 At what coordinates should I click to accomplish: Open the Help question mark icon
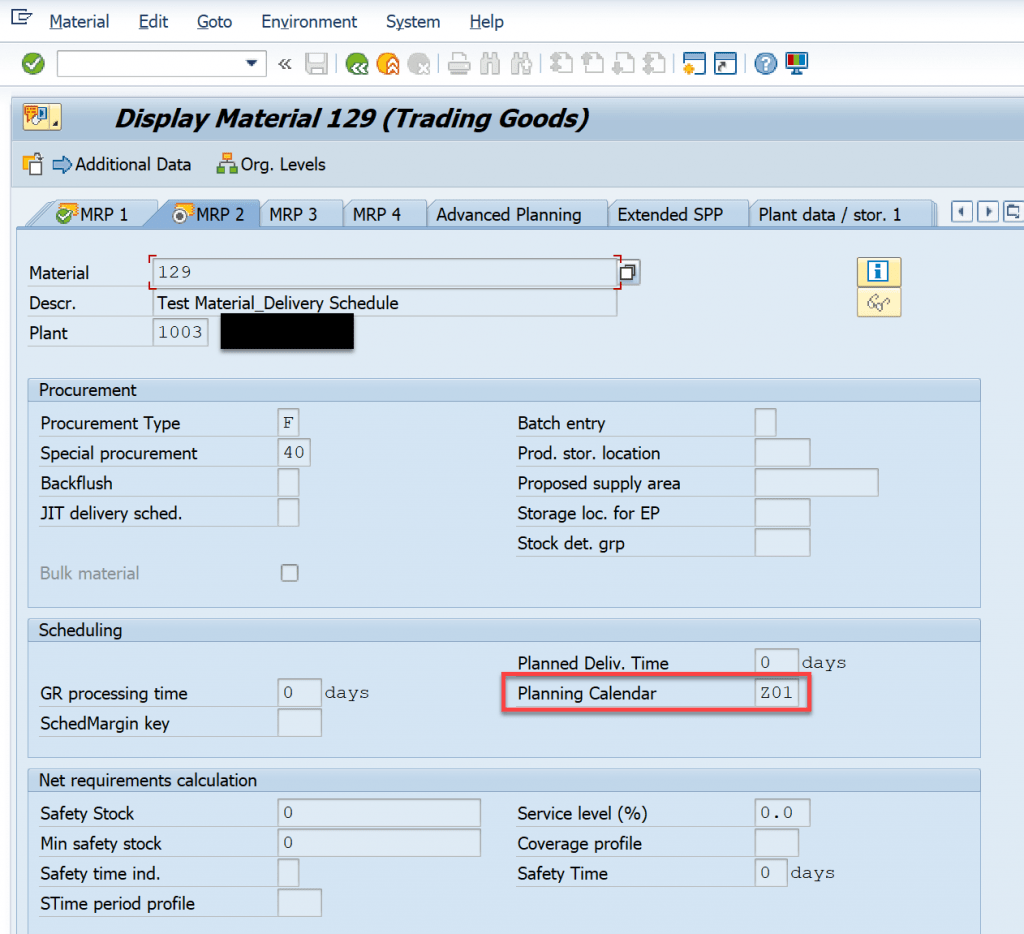pyautogui.click(x=765, y=64)
